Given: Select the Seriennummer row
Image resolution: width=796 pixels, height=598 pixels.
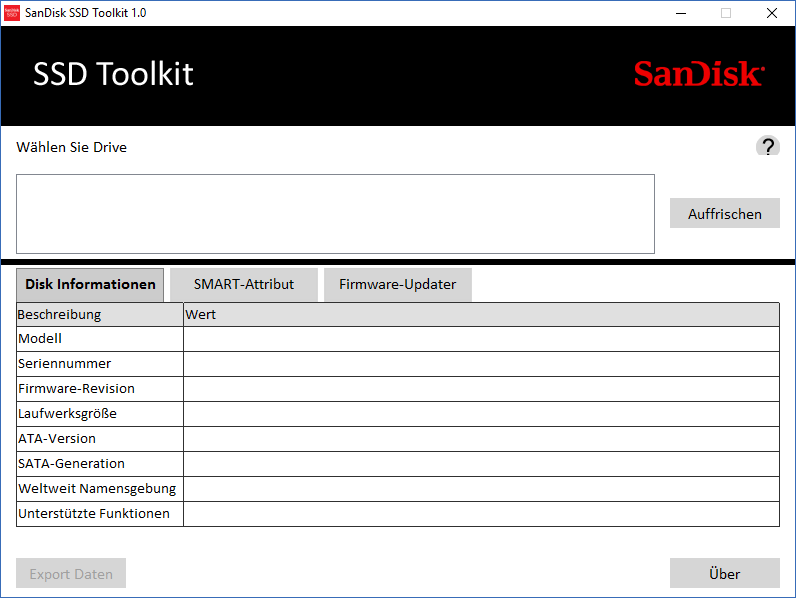Looking at the screenshot, I should (x=398, y=363).
